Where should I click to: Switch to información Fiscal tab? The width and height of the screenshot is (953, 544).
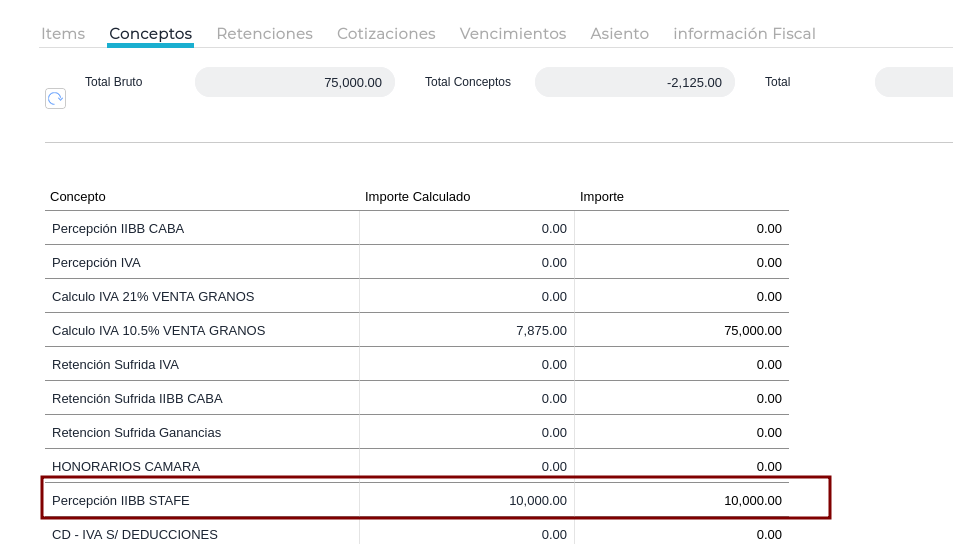tap(745, 33)
